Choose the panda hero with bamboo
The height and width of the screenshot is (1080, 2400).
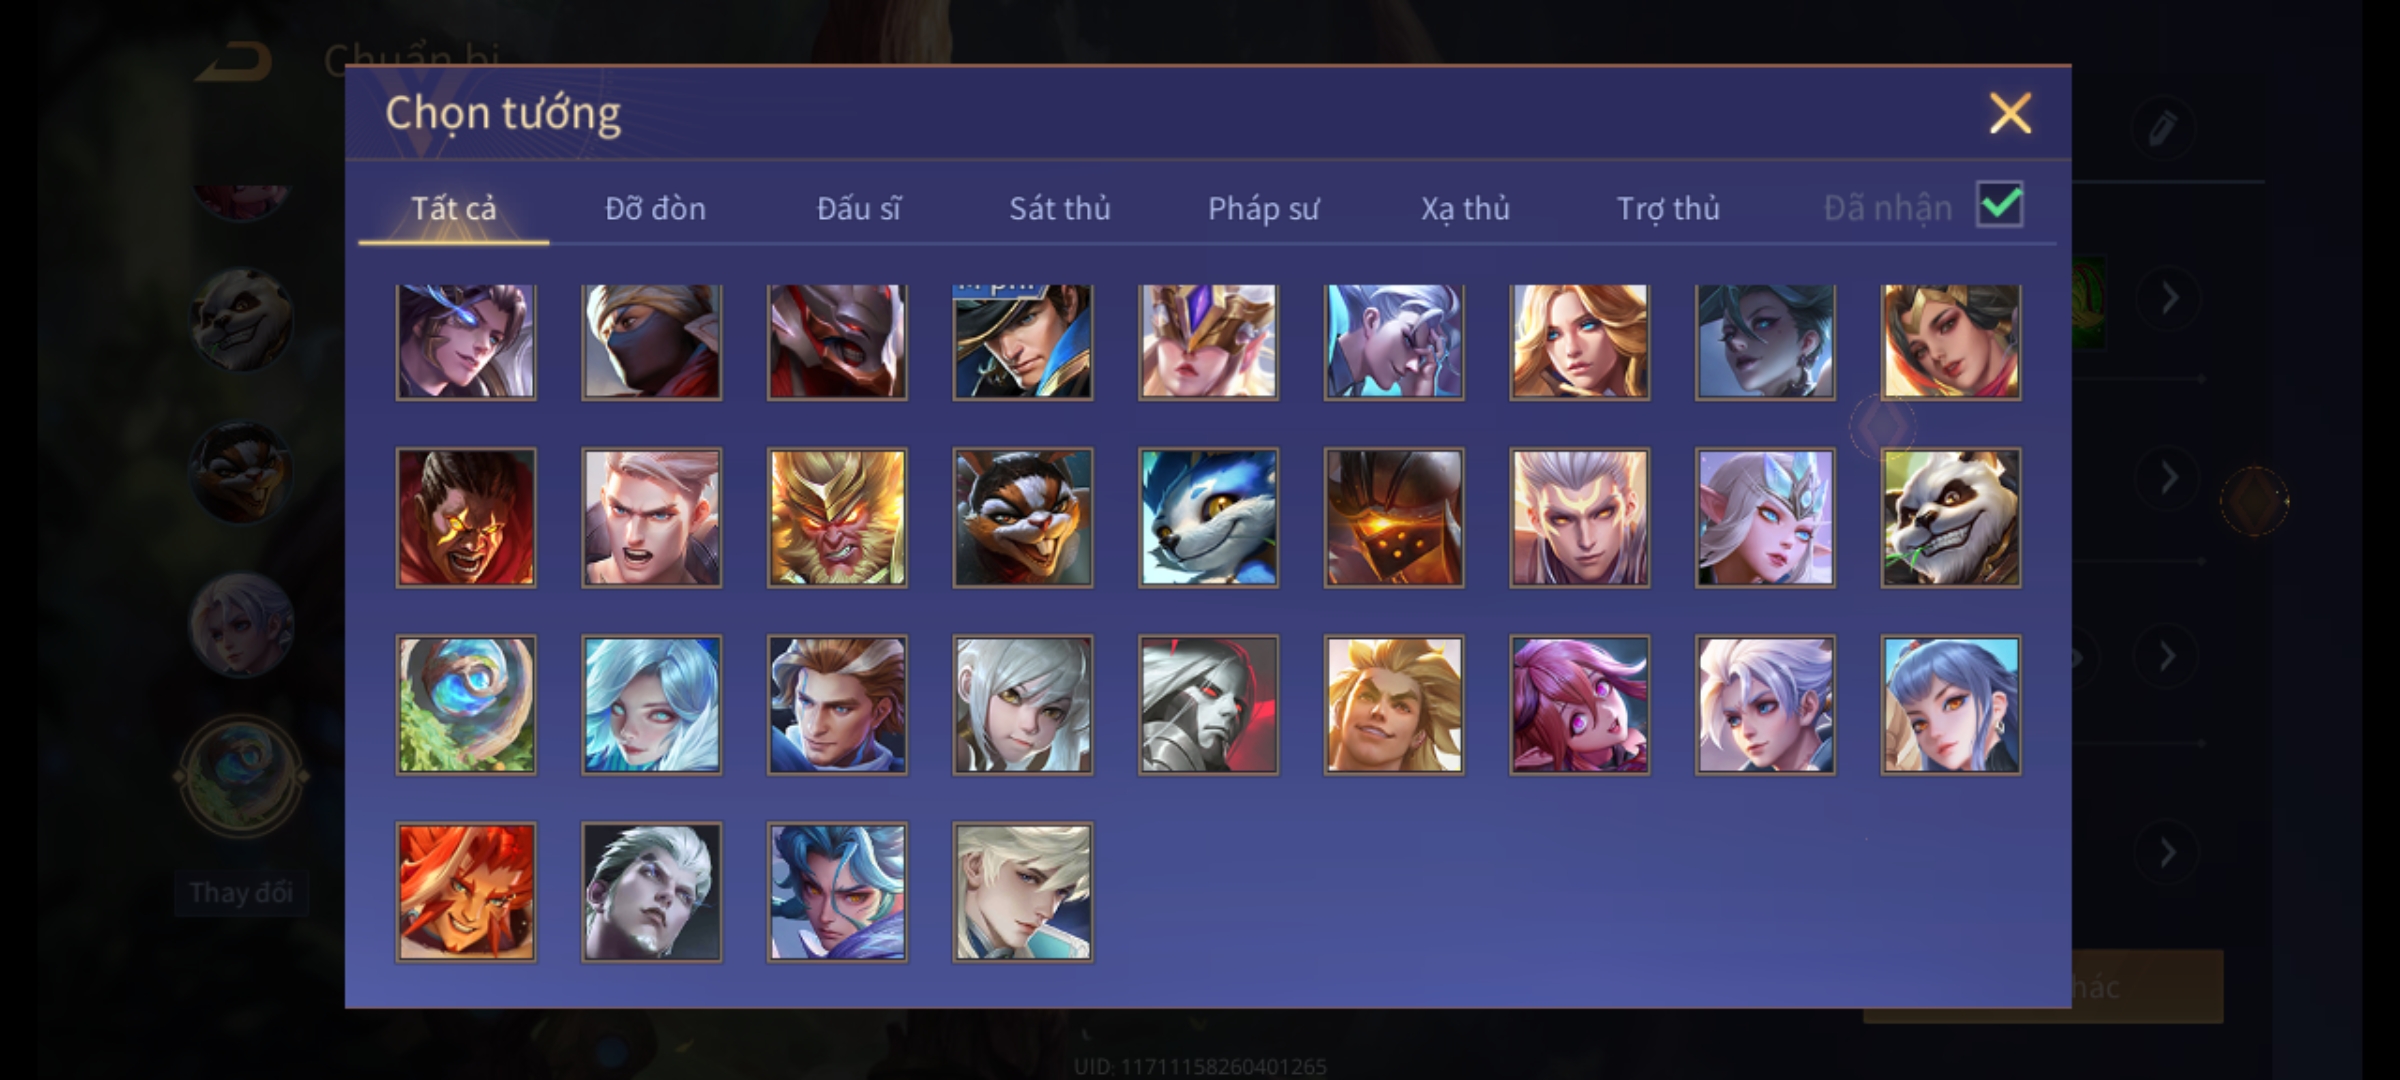tap(1950, 517)
